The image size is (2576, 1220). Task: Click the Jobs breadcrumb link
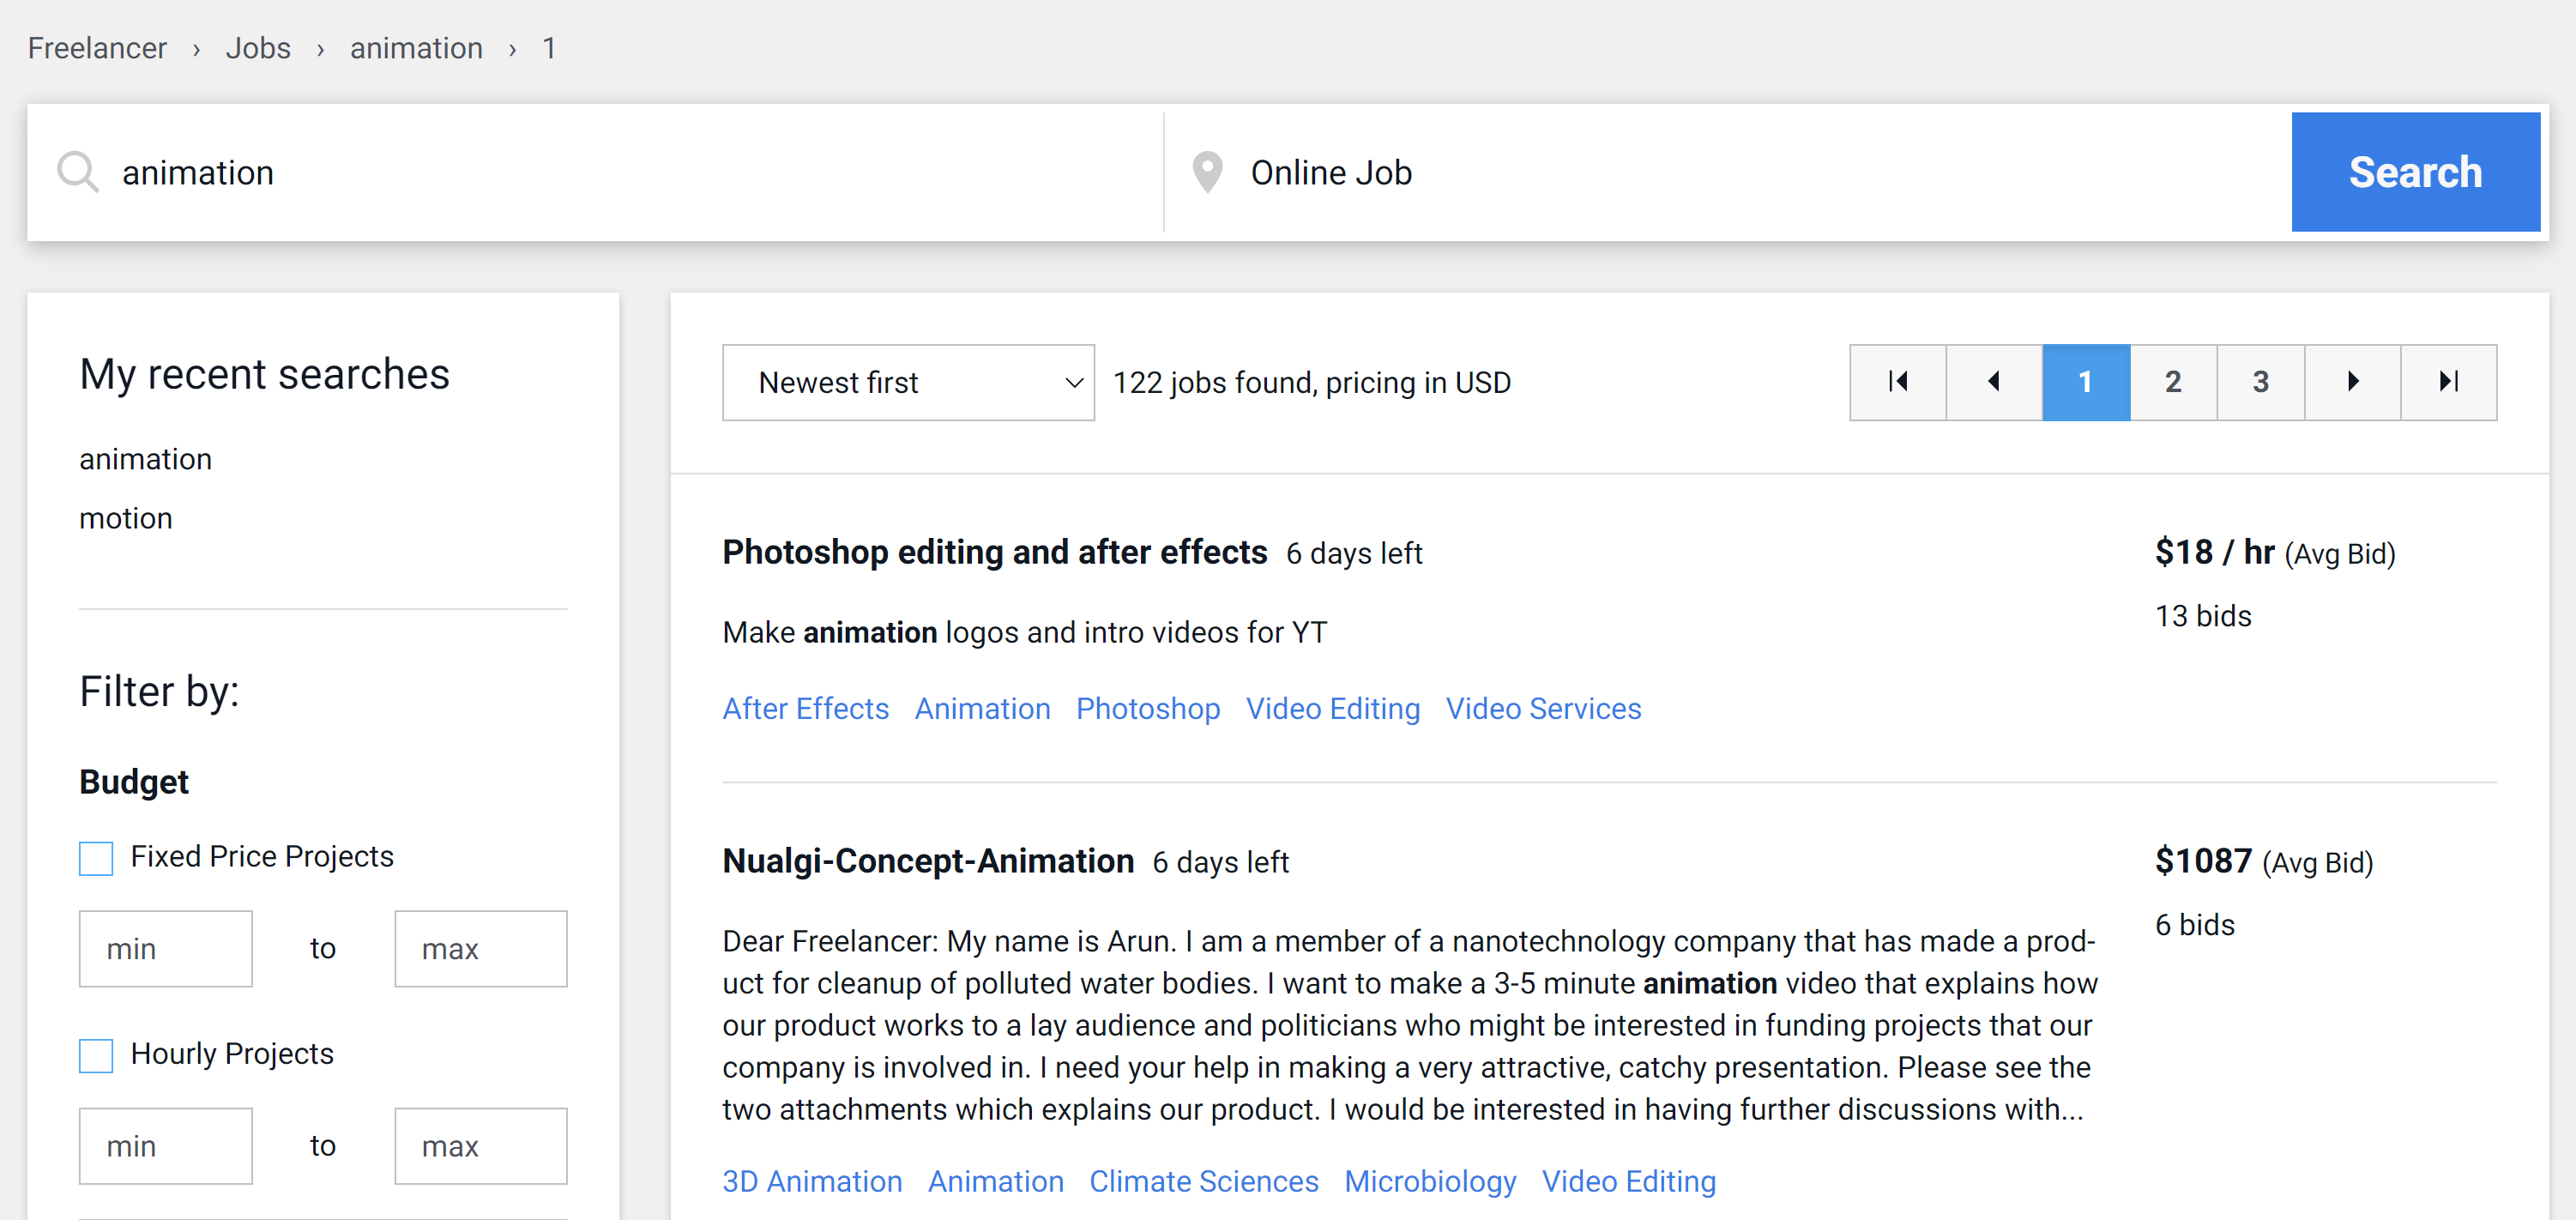tap(257, 48)
